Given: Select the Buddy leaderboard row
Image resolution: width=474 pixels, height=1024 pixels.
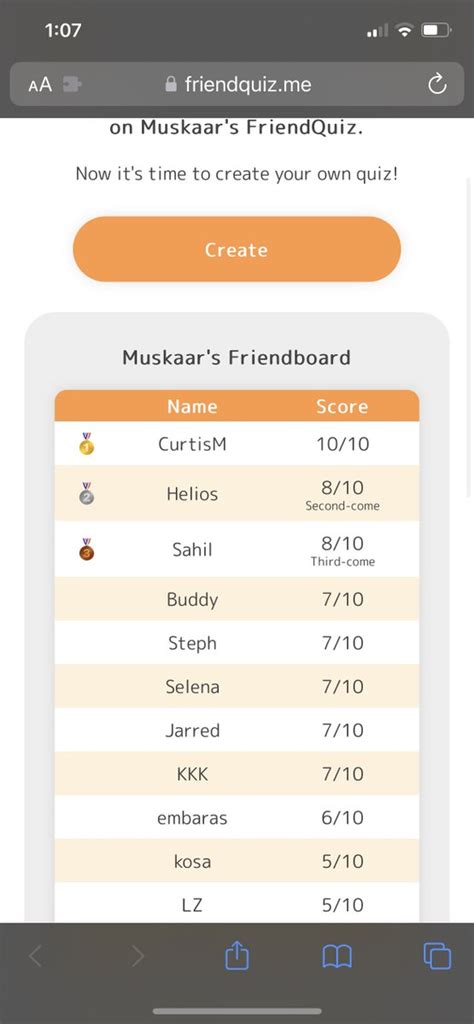Looking at the screenshot, I should coord(236,599).
